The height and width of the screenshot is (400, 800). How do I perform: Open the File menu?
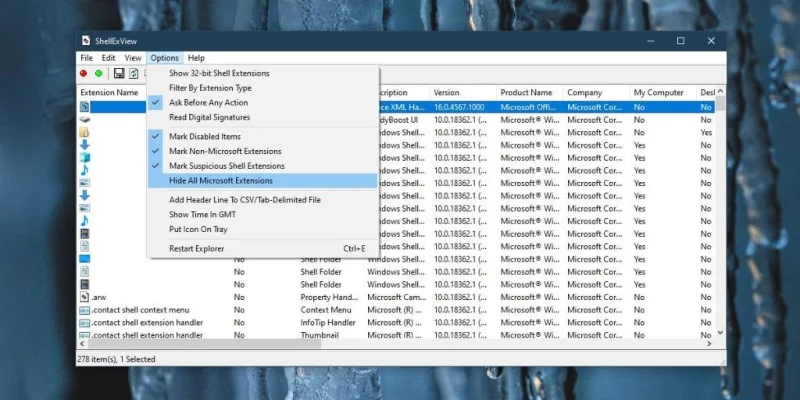coord(87,58)
